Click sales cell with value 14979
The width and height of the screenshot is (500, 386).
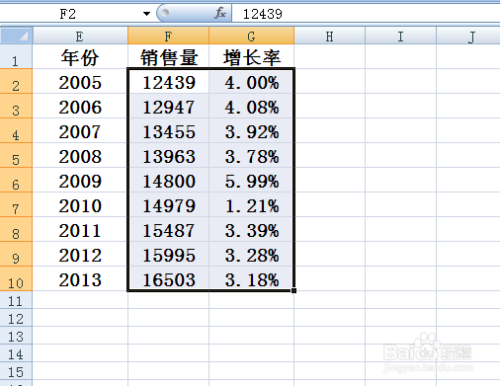(x=168, y=205)
